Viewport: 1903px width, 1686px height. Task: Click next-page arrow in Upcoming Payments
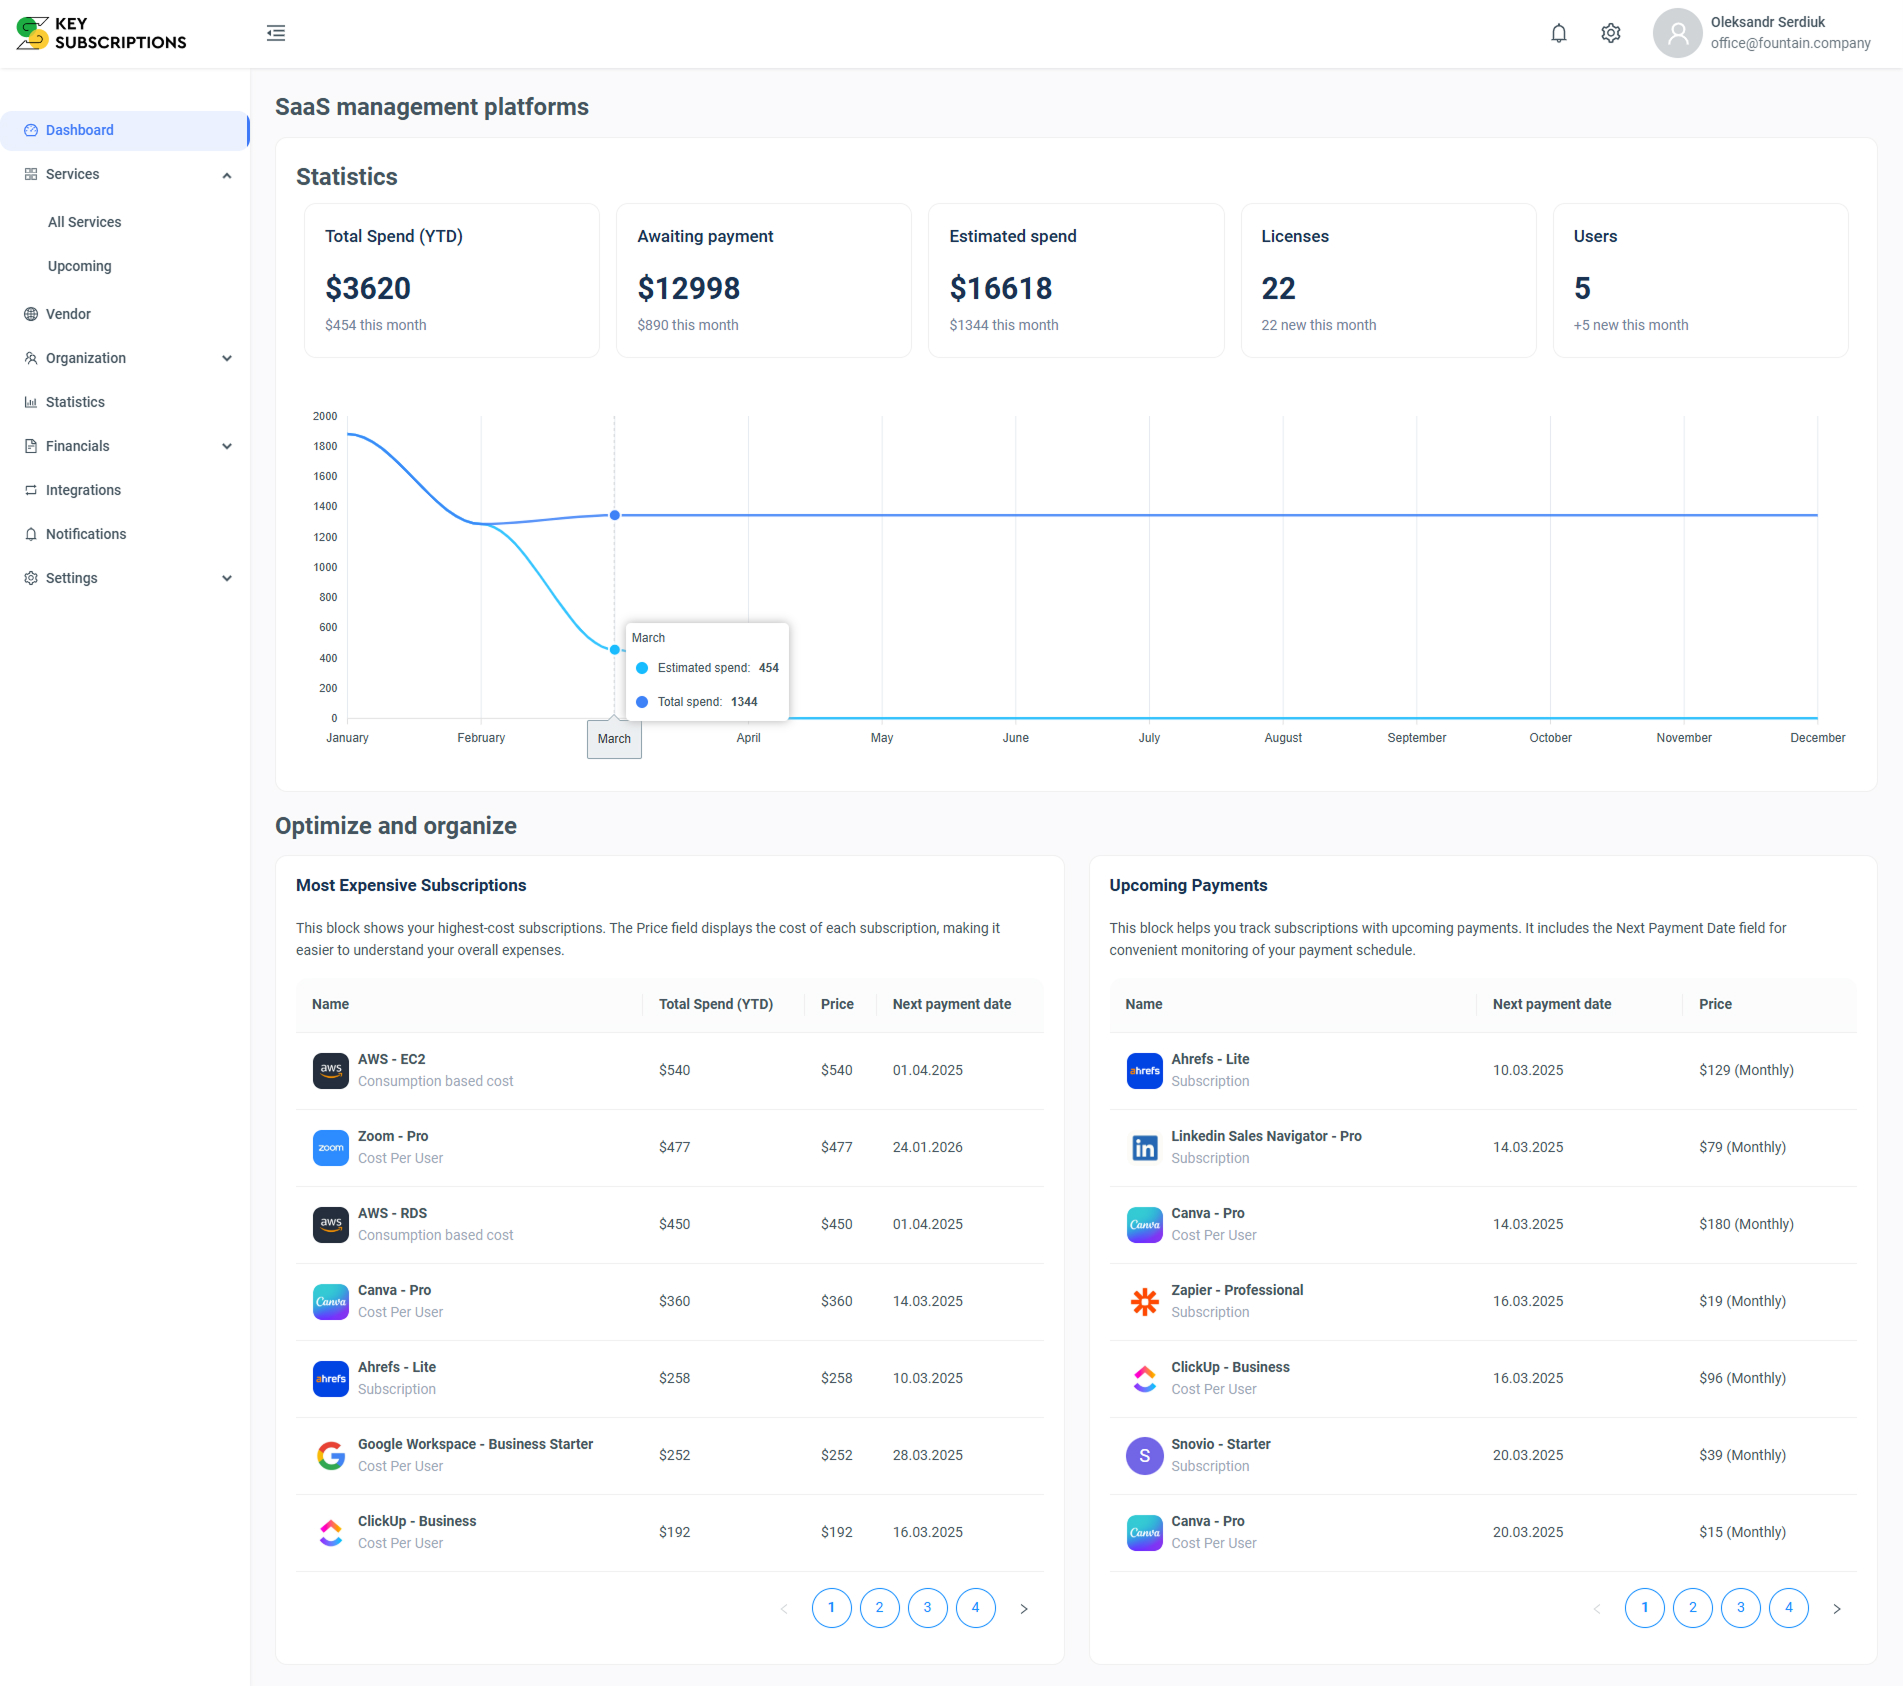1836,1609
